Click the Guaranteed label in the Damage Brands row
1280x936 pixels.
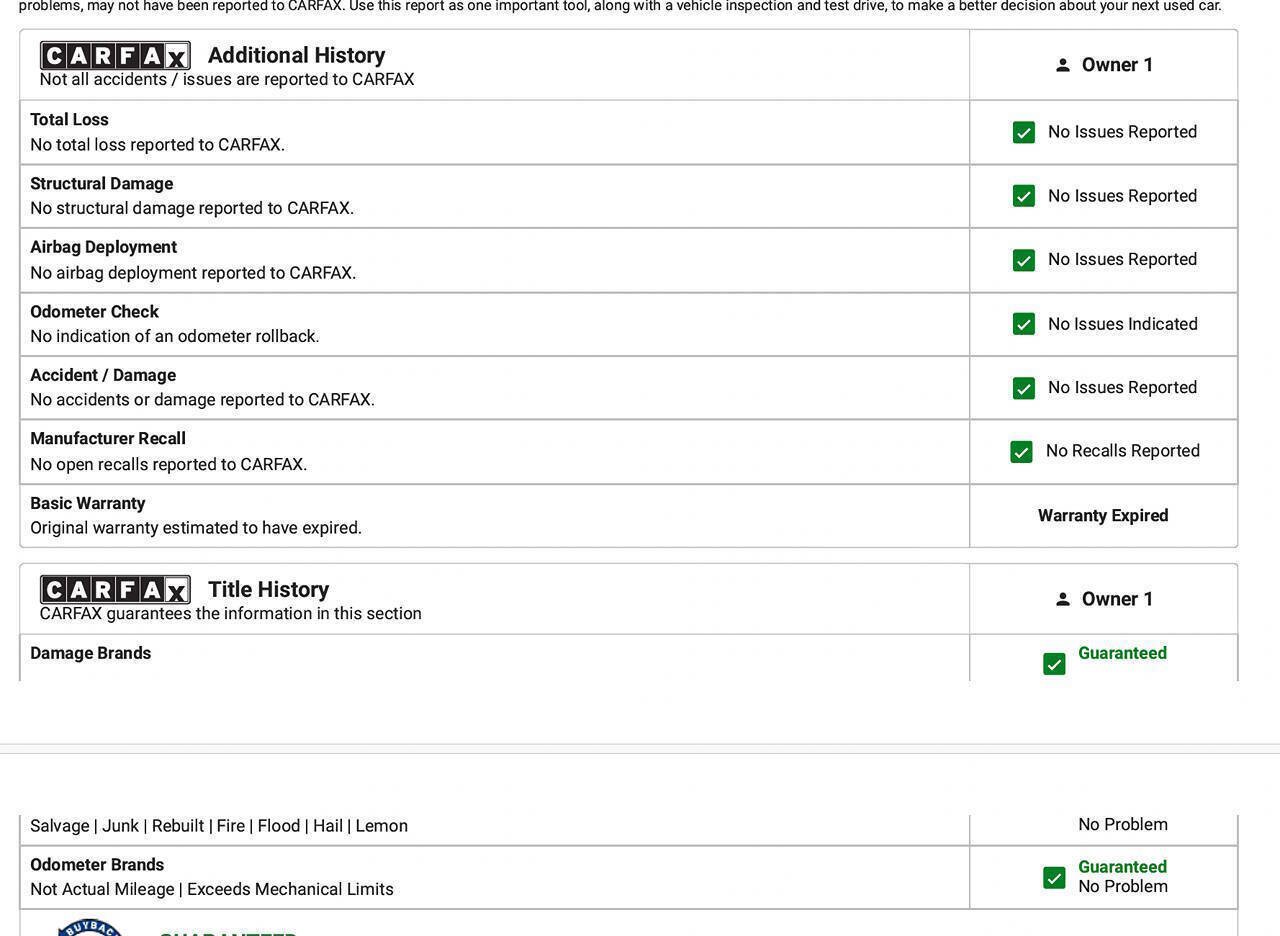pyautogui.click(x=1122, y=653)
